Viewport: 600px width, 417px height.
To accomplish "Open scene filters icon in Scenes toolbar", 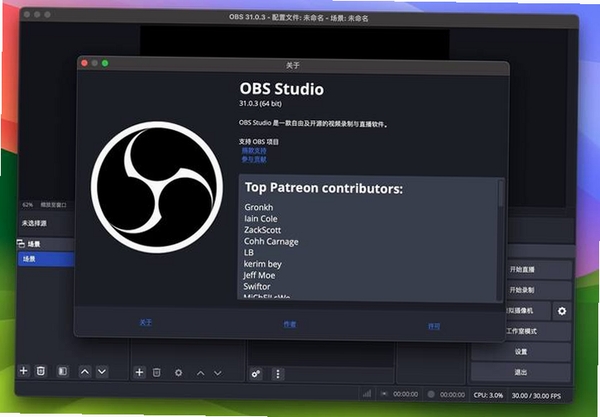I will click(62, 371).
